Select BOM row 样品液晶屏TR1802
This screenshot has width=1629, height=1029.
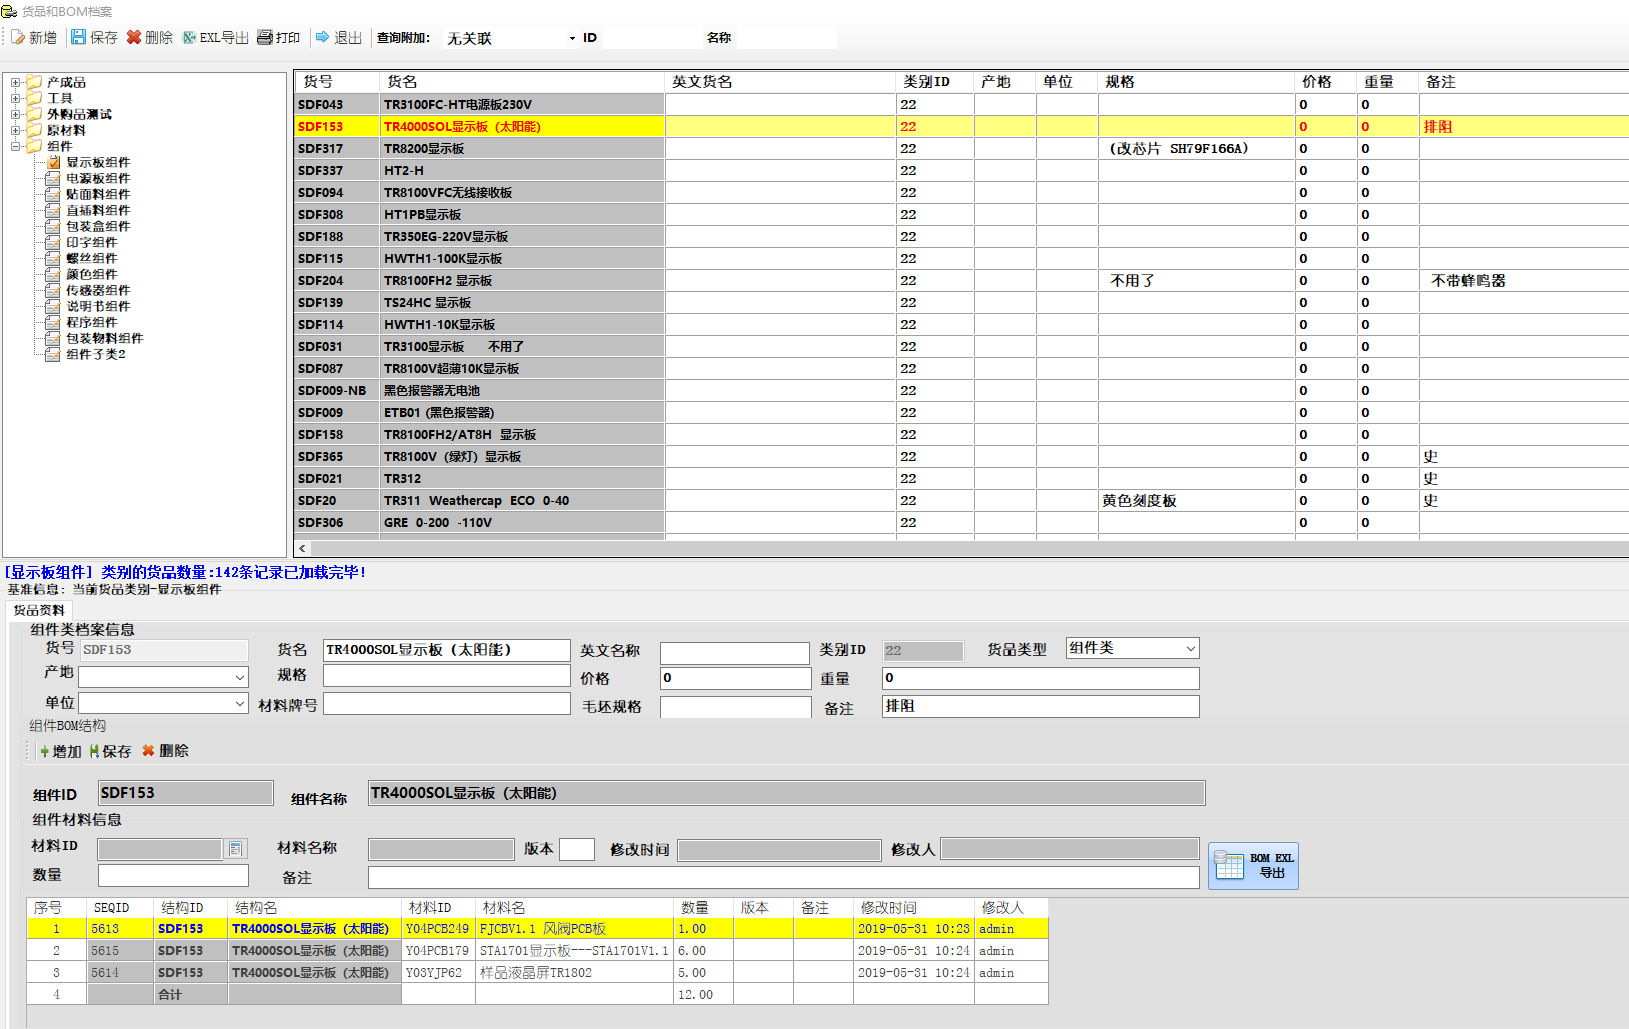[x=537, y=972]
